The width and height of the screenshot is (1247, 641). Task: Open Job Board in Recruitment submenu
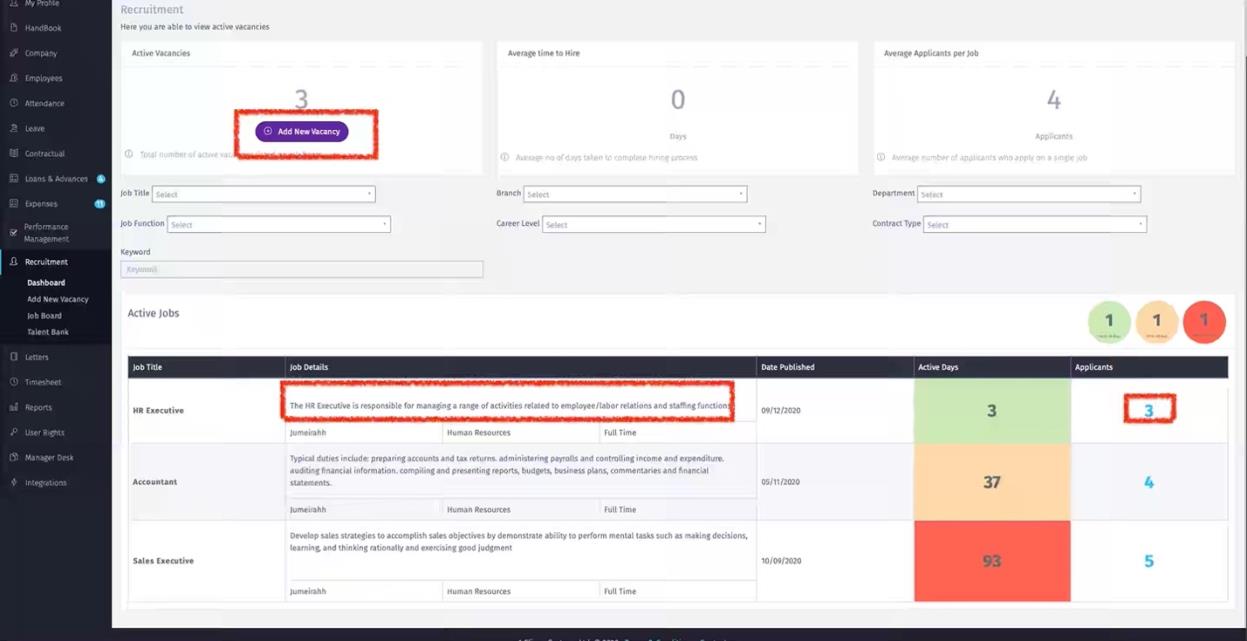pos(44,316)
